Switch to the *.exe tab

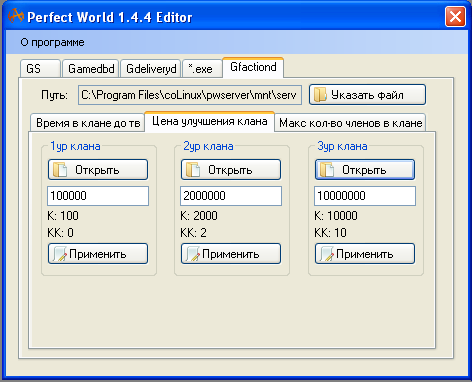tap(202, 69)
